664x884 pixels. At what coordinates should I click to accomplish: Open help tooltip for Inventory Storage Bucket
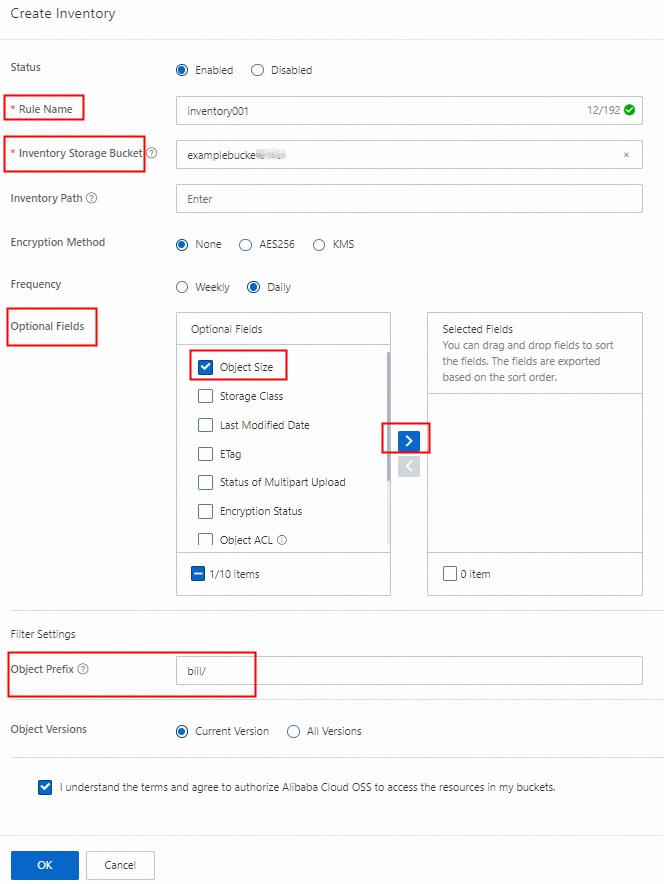[x=150, y=153]
